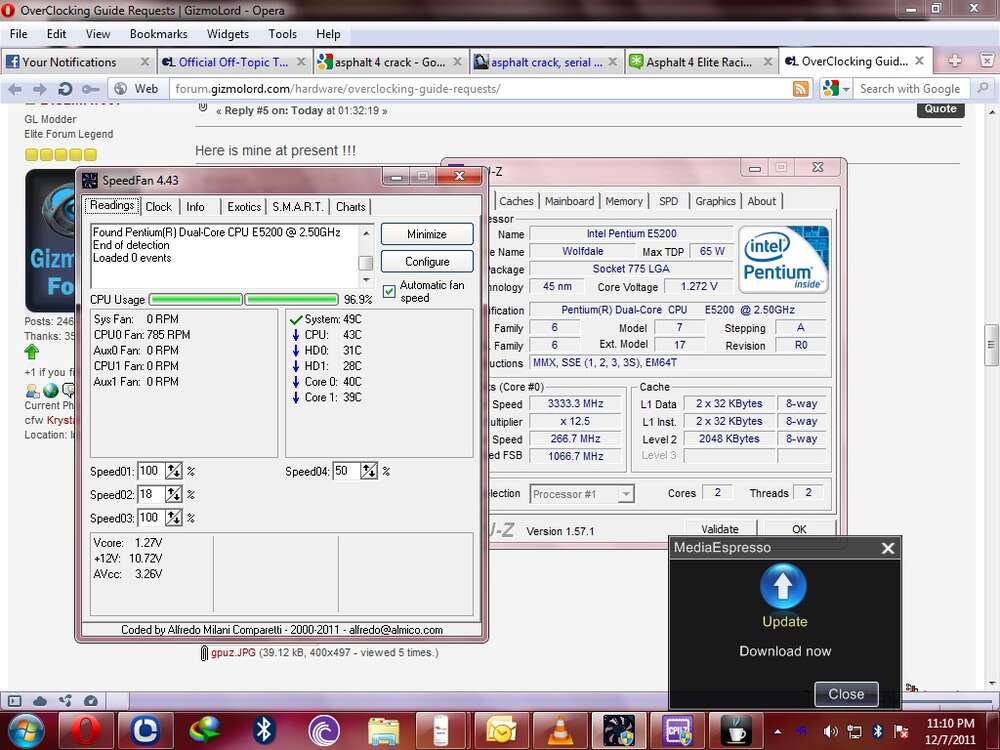The height and width of the screenshot is (750, 1000).
Task: Click the Speed03 spinner arrows
Action: coord(174,518)
